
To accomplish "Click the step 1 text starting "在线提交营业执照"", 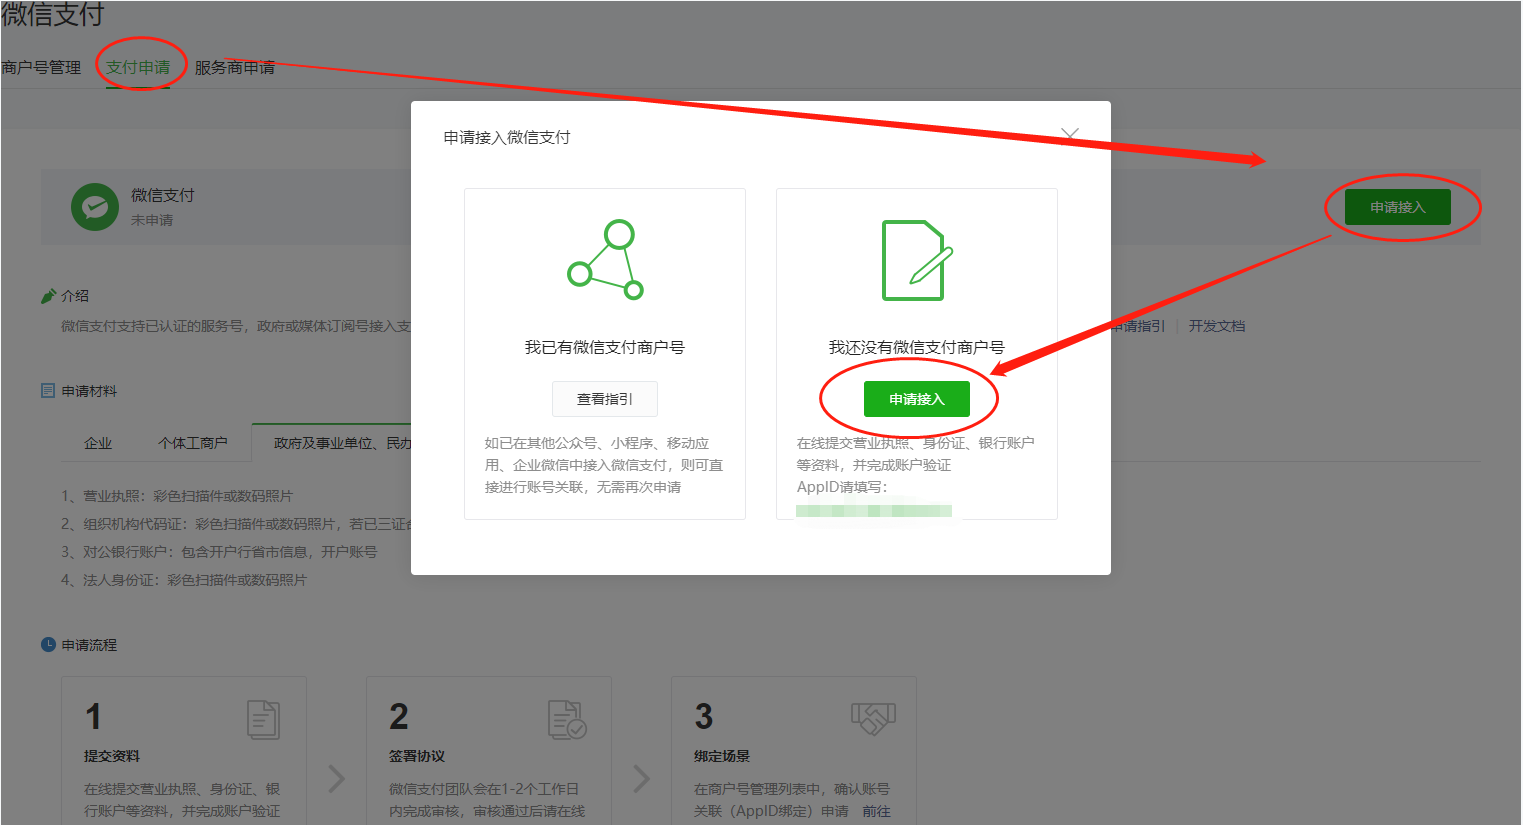I will point(182,800).
